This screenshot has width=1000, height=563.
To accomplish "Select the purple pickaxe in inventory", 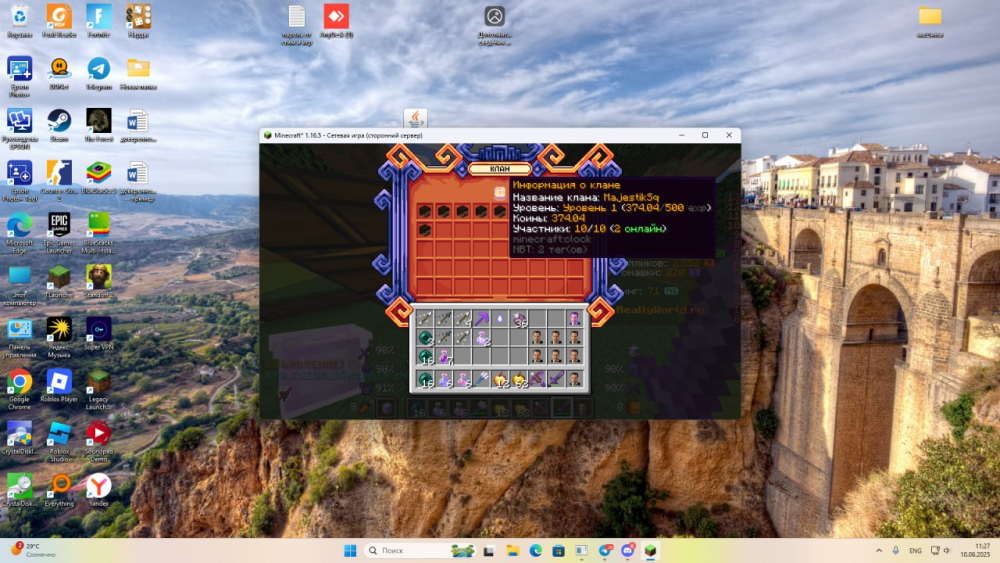I will coord(481,318).
